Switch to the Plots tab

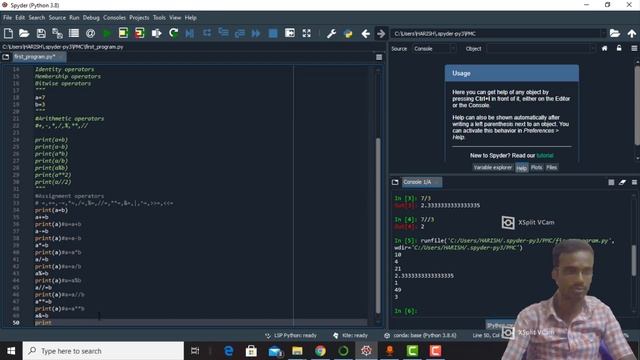(x=537, y=167)
